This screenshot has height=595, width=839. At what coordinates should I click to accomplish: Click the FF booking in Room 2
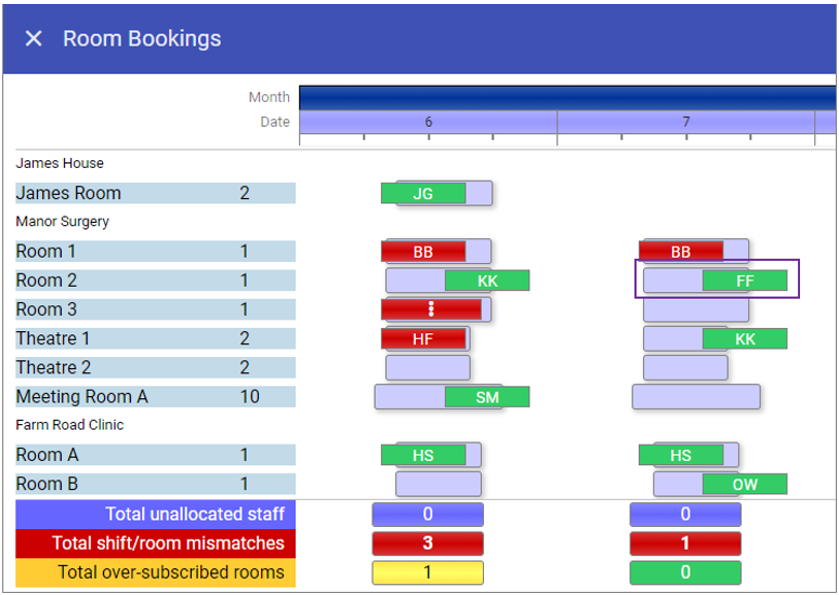744,281
